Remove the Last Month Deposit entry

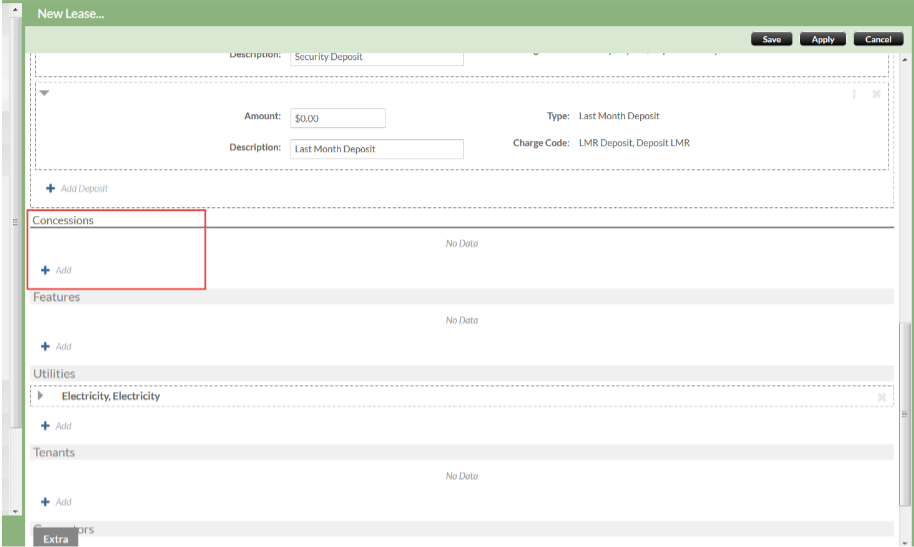pos(877,94)
